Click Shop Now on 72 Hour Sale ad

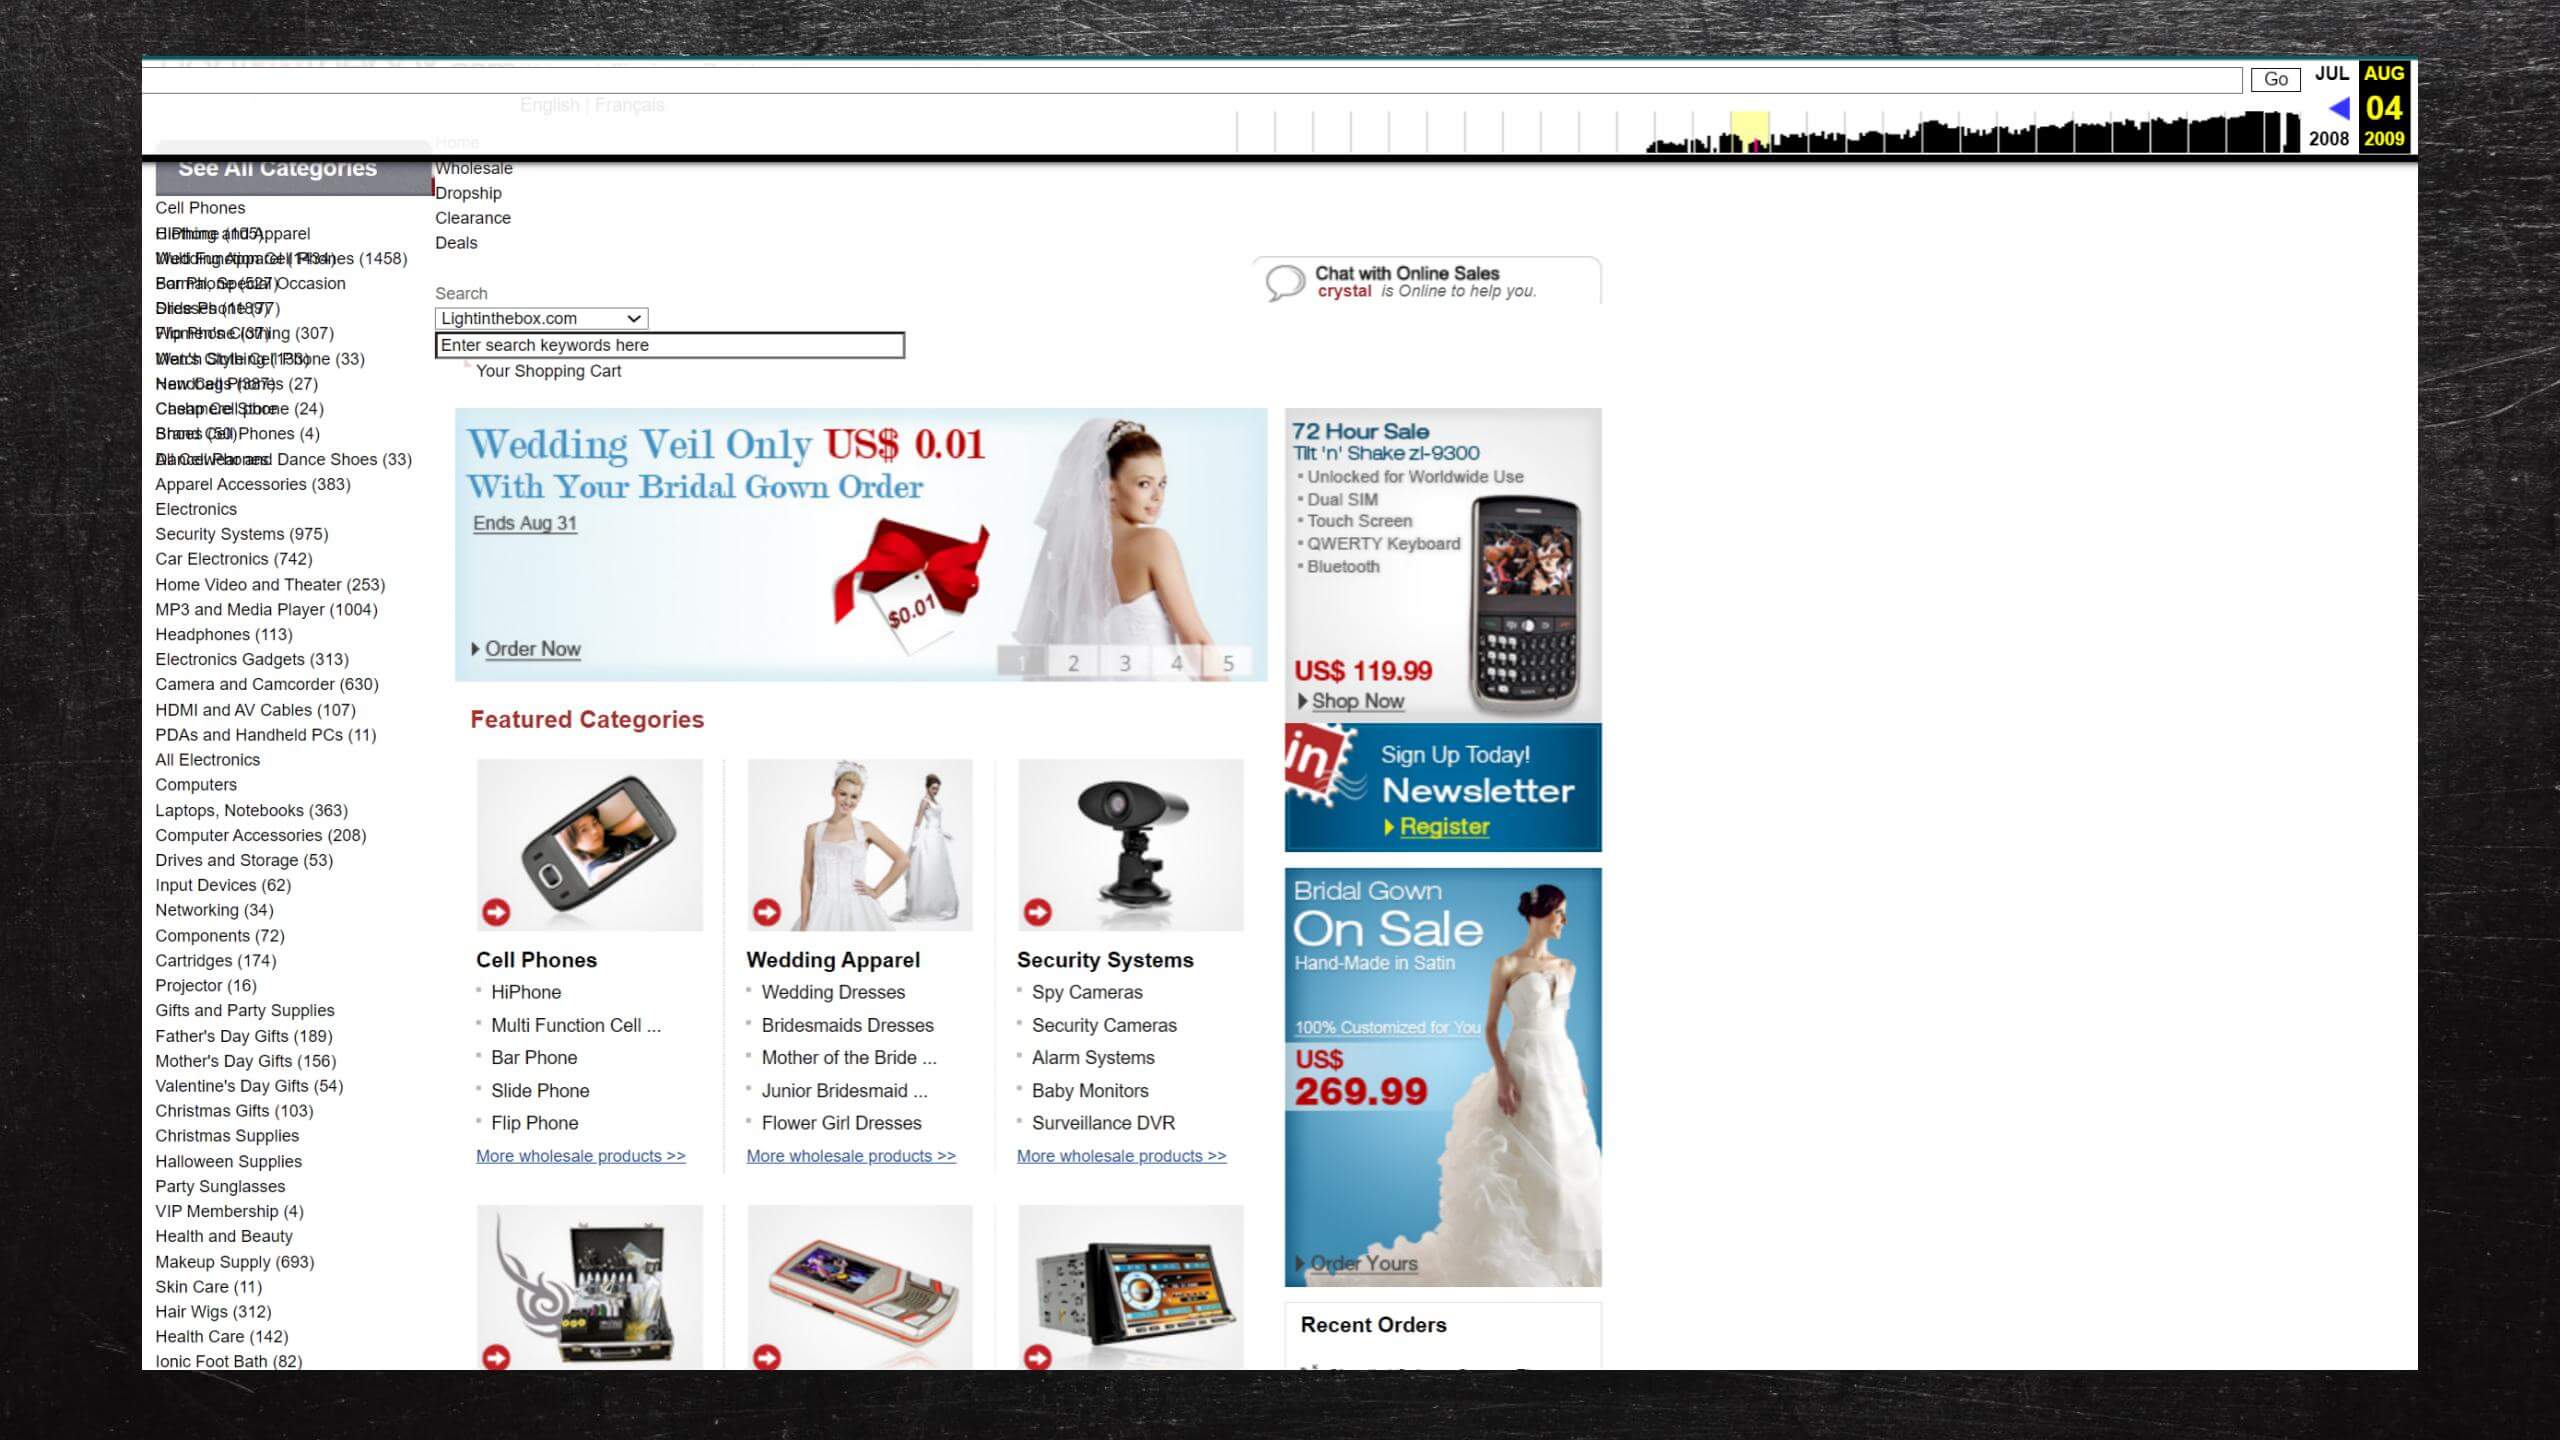1357,701
